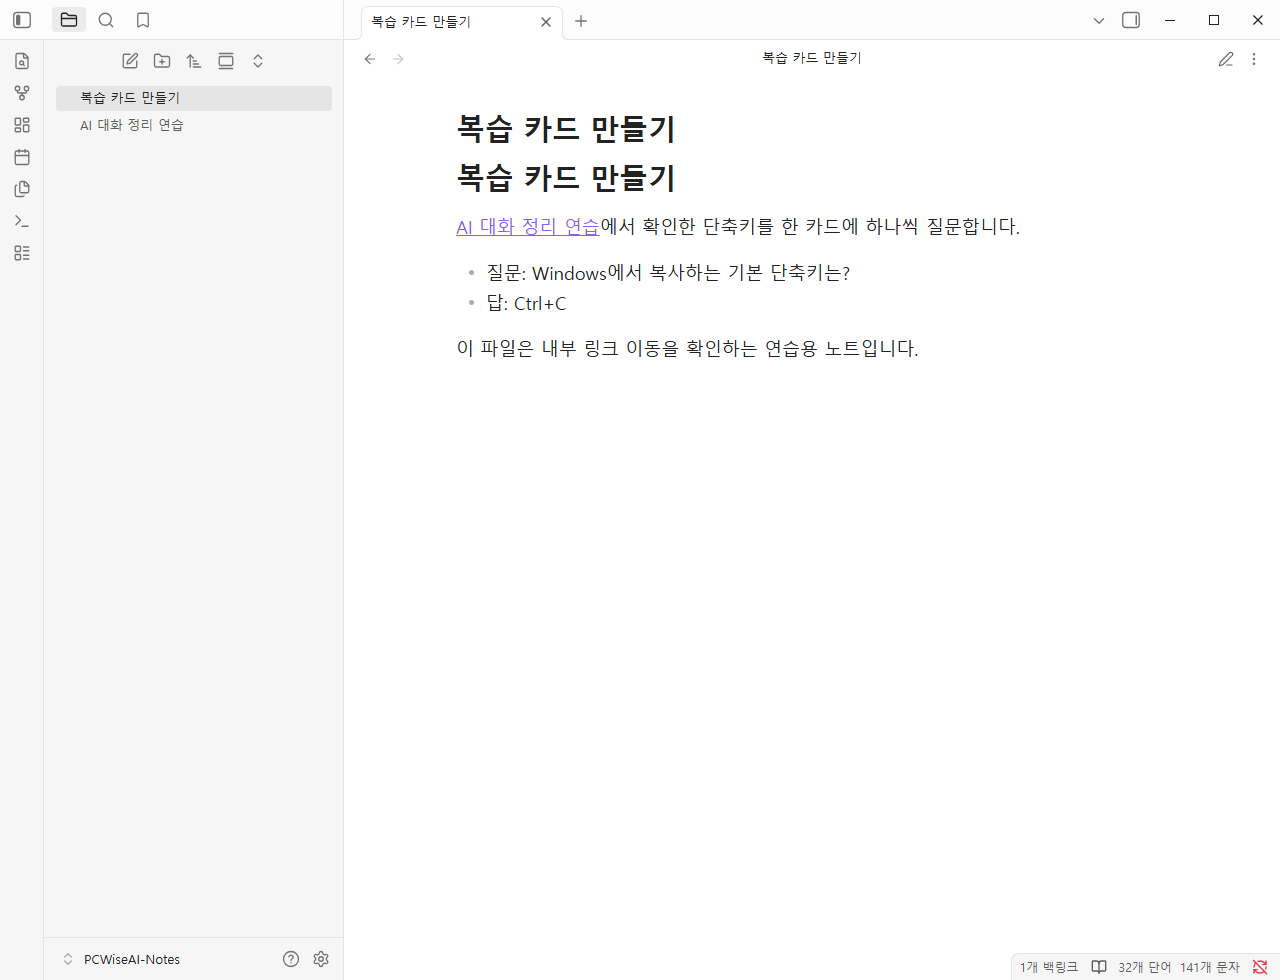The height and width of the screenshot is (980, 1280).
Task: Open the sort order menu in explorer
Action: (194, 61)
